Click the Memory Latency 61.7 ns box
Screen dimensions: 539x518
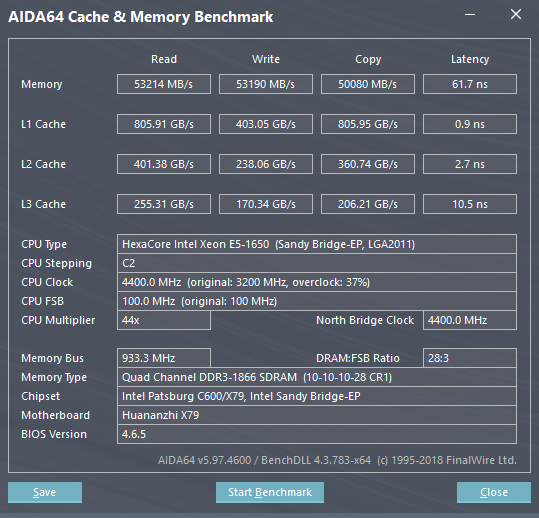(470, 84)
